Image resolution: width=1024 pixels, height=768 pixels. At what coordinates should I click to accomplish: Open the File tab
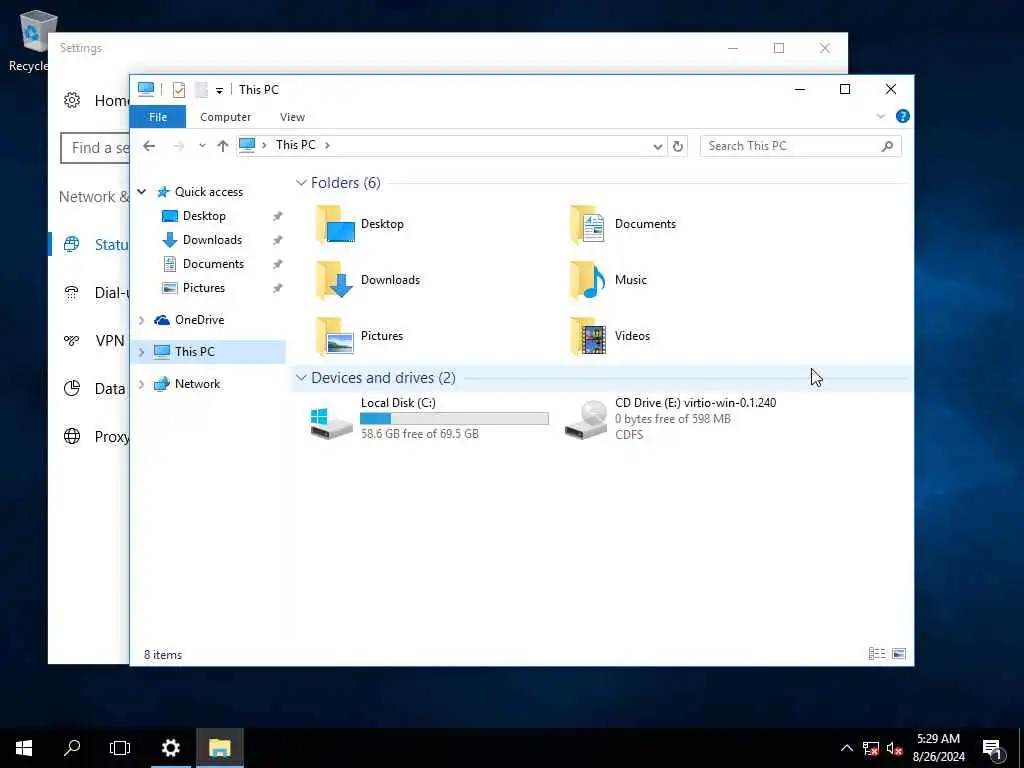[158, 117]
